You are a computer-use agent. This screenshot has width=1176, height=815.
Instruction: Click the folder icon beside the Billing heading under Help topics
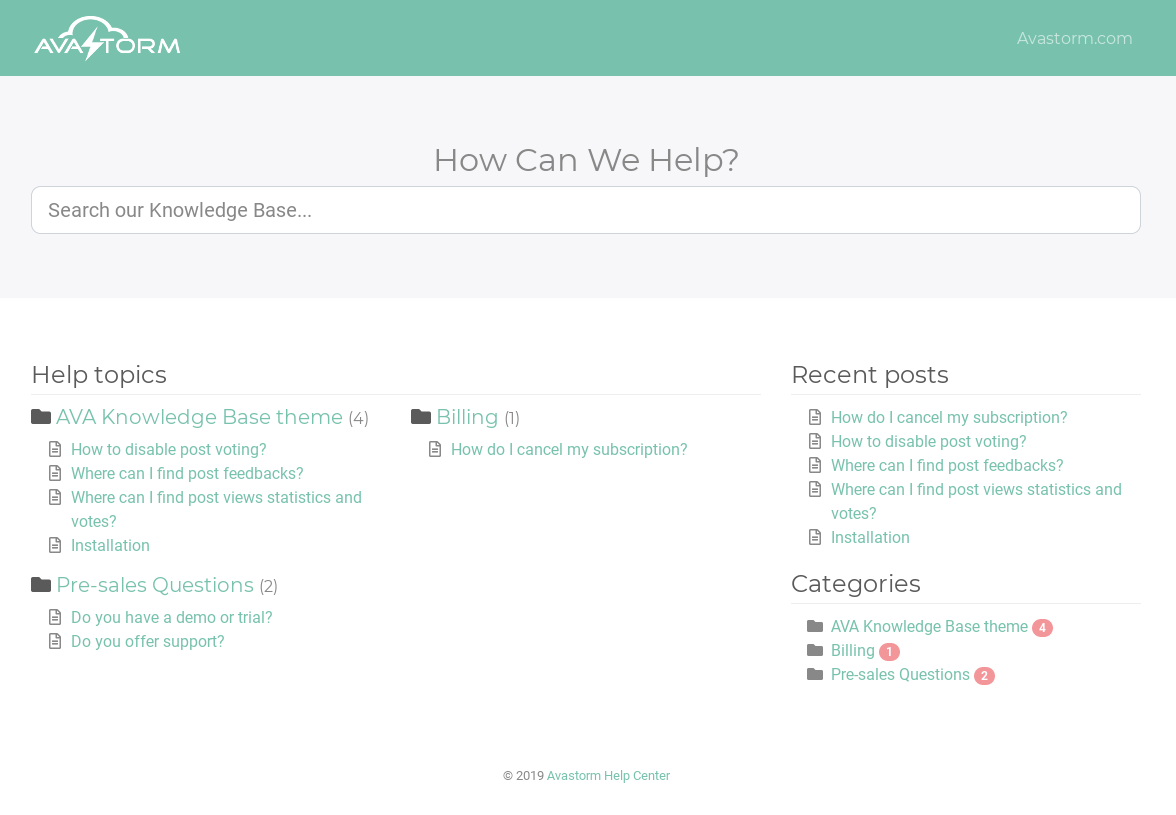point(421,417)
